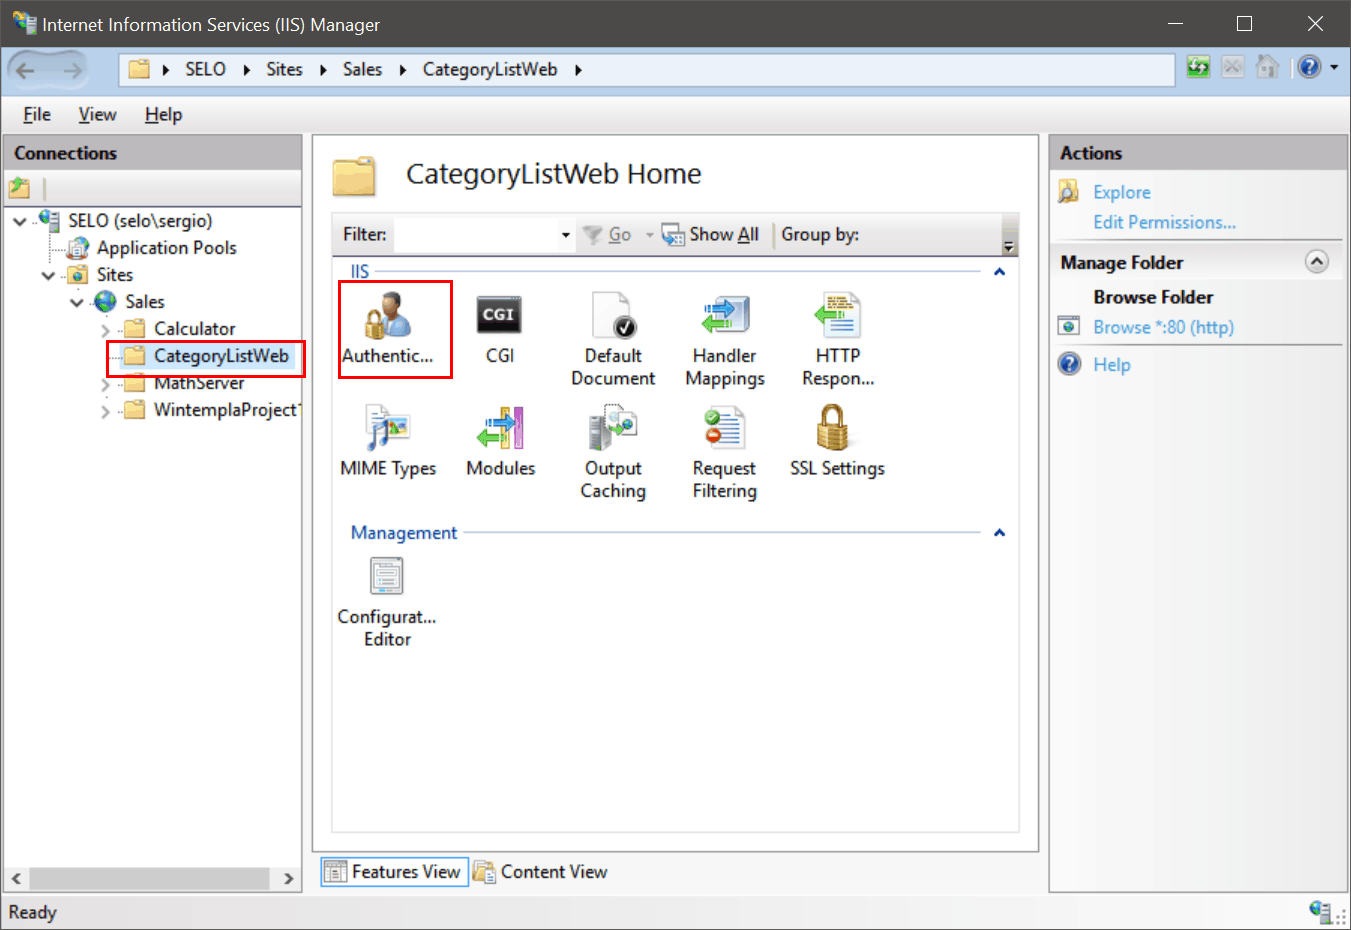Click Sales in the address breadcrumb

[x=362, y=69]
